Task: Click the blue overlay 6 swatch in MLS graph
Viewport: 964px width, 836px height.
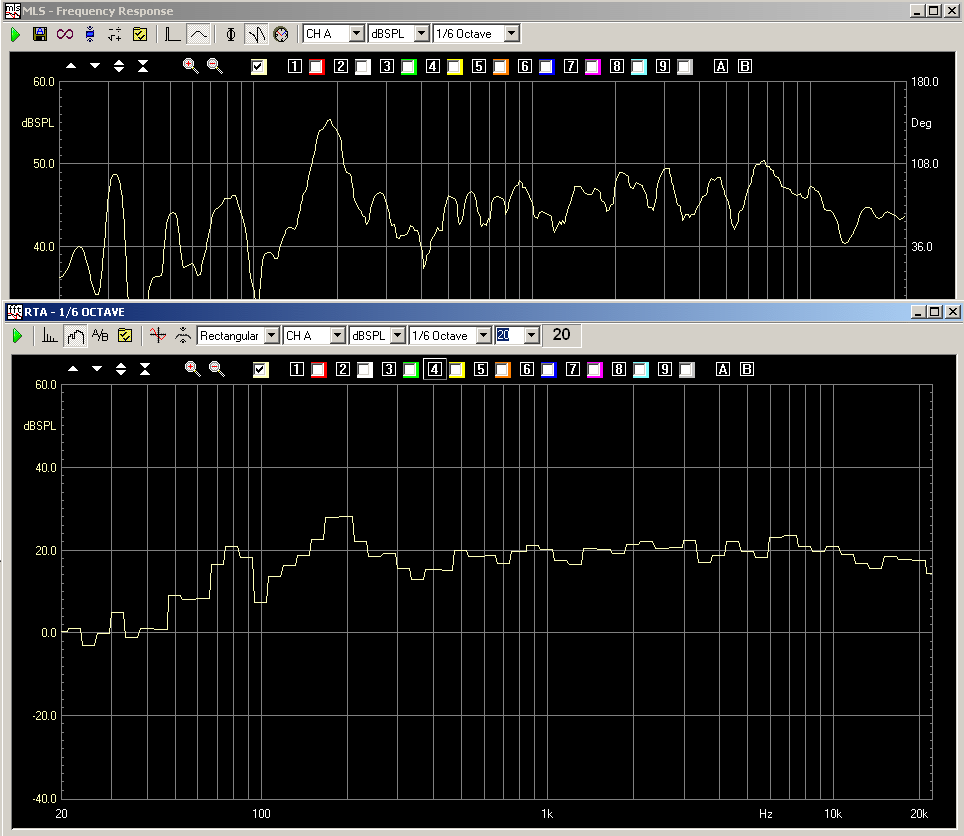Action: 546,67
